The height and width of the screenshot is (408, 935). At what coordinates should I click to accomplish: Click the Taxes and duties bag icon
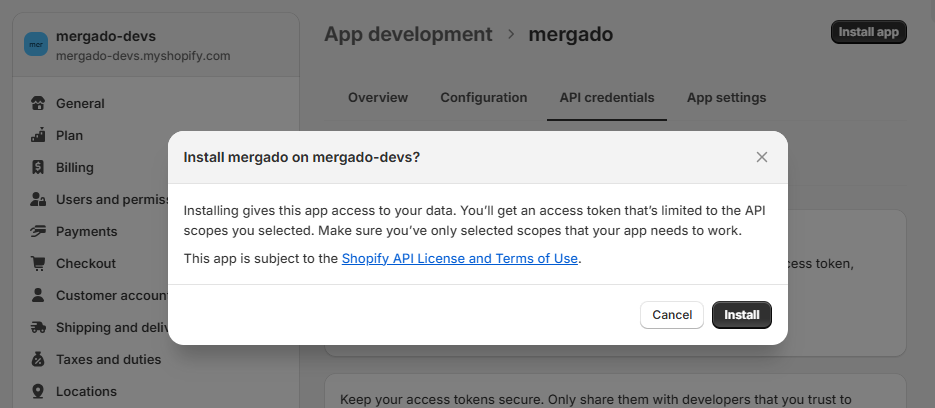tap(38, 359)
